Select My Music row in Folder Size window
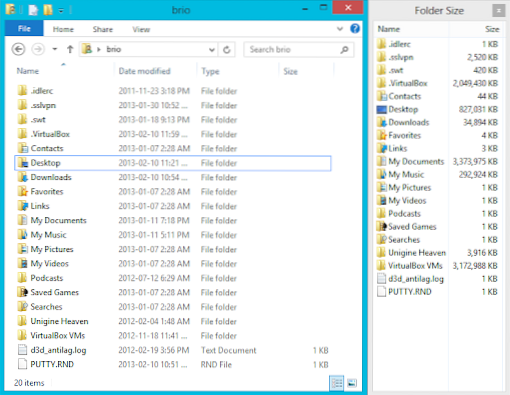 click(438, 174)
